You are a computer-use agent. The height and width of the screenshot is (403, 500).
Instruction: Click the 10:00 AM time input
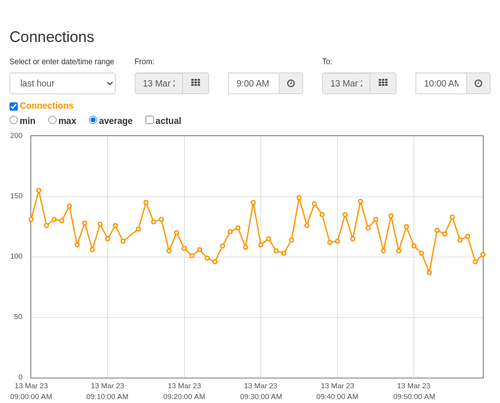(x=441, y=83)
